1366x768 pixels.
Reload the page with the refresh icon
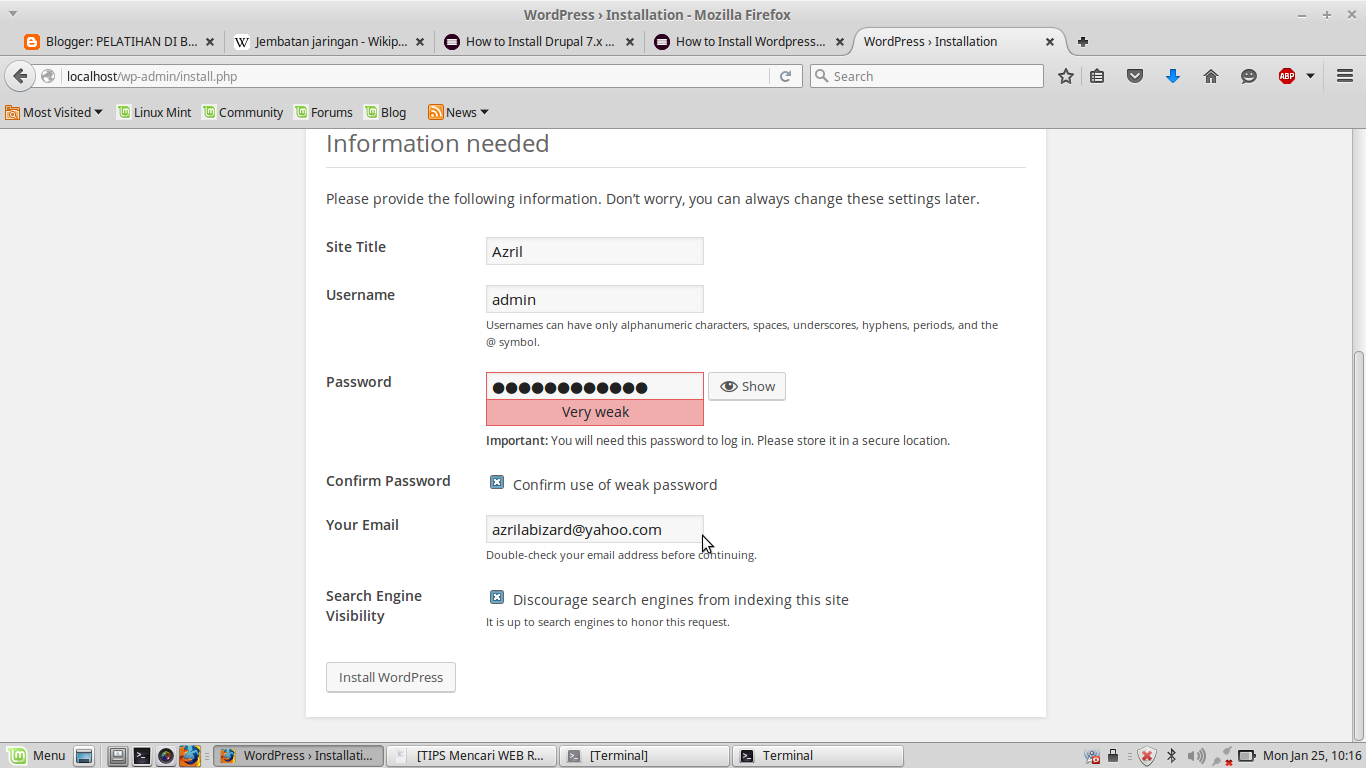point(786,76)
